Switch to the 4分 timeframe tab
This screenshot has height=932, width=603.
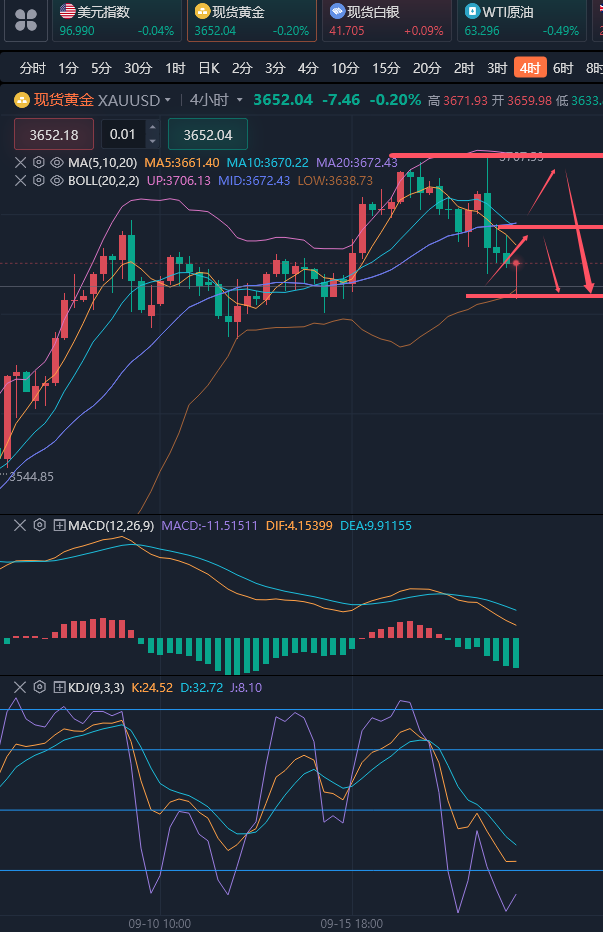coord(308,68)
